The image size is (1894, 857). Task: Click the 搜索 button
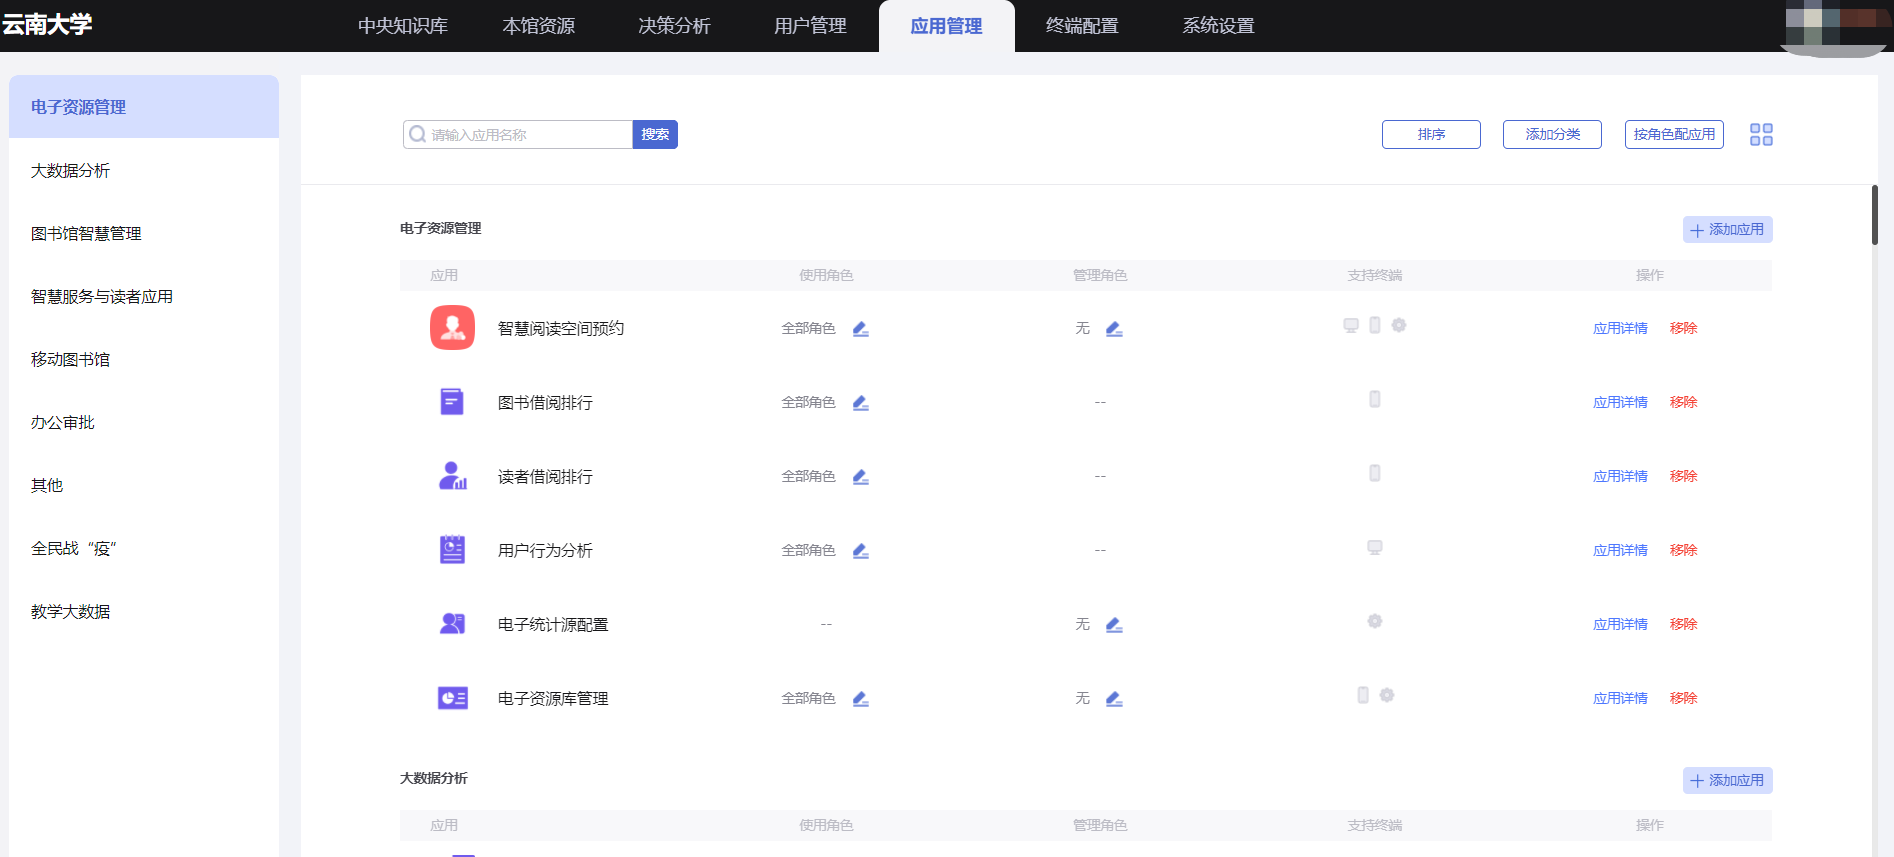click(655, 134)
